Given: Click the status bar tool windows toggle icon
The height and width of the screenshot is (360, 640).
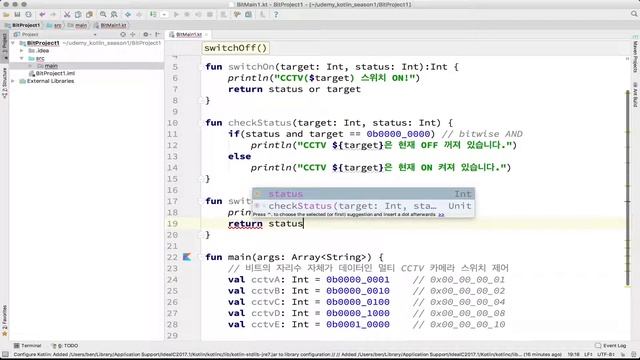Looking at the screenshot, I should pyautogui.click(x=5, y=355).
